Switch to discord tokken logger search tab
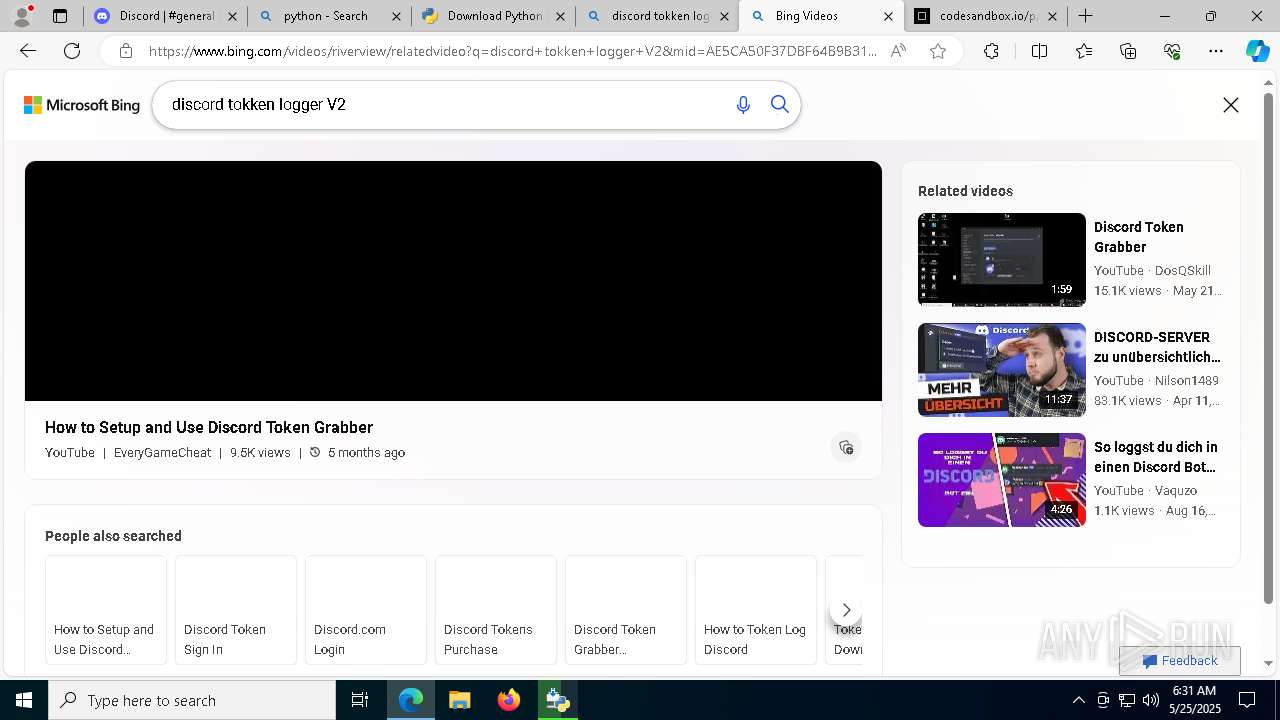This screenshot has width=1280, height=720. [656, 16]
